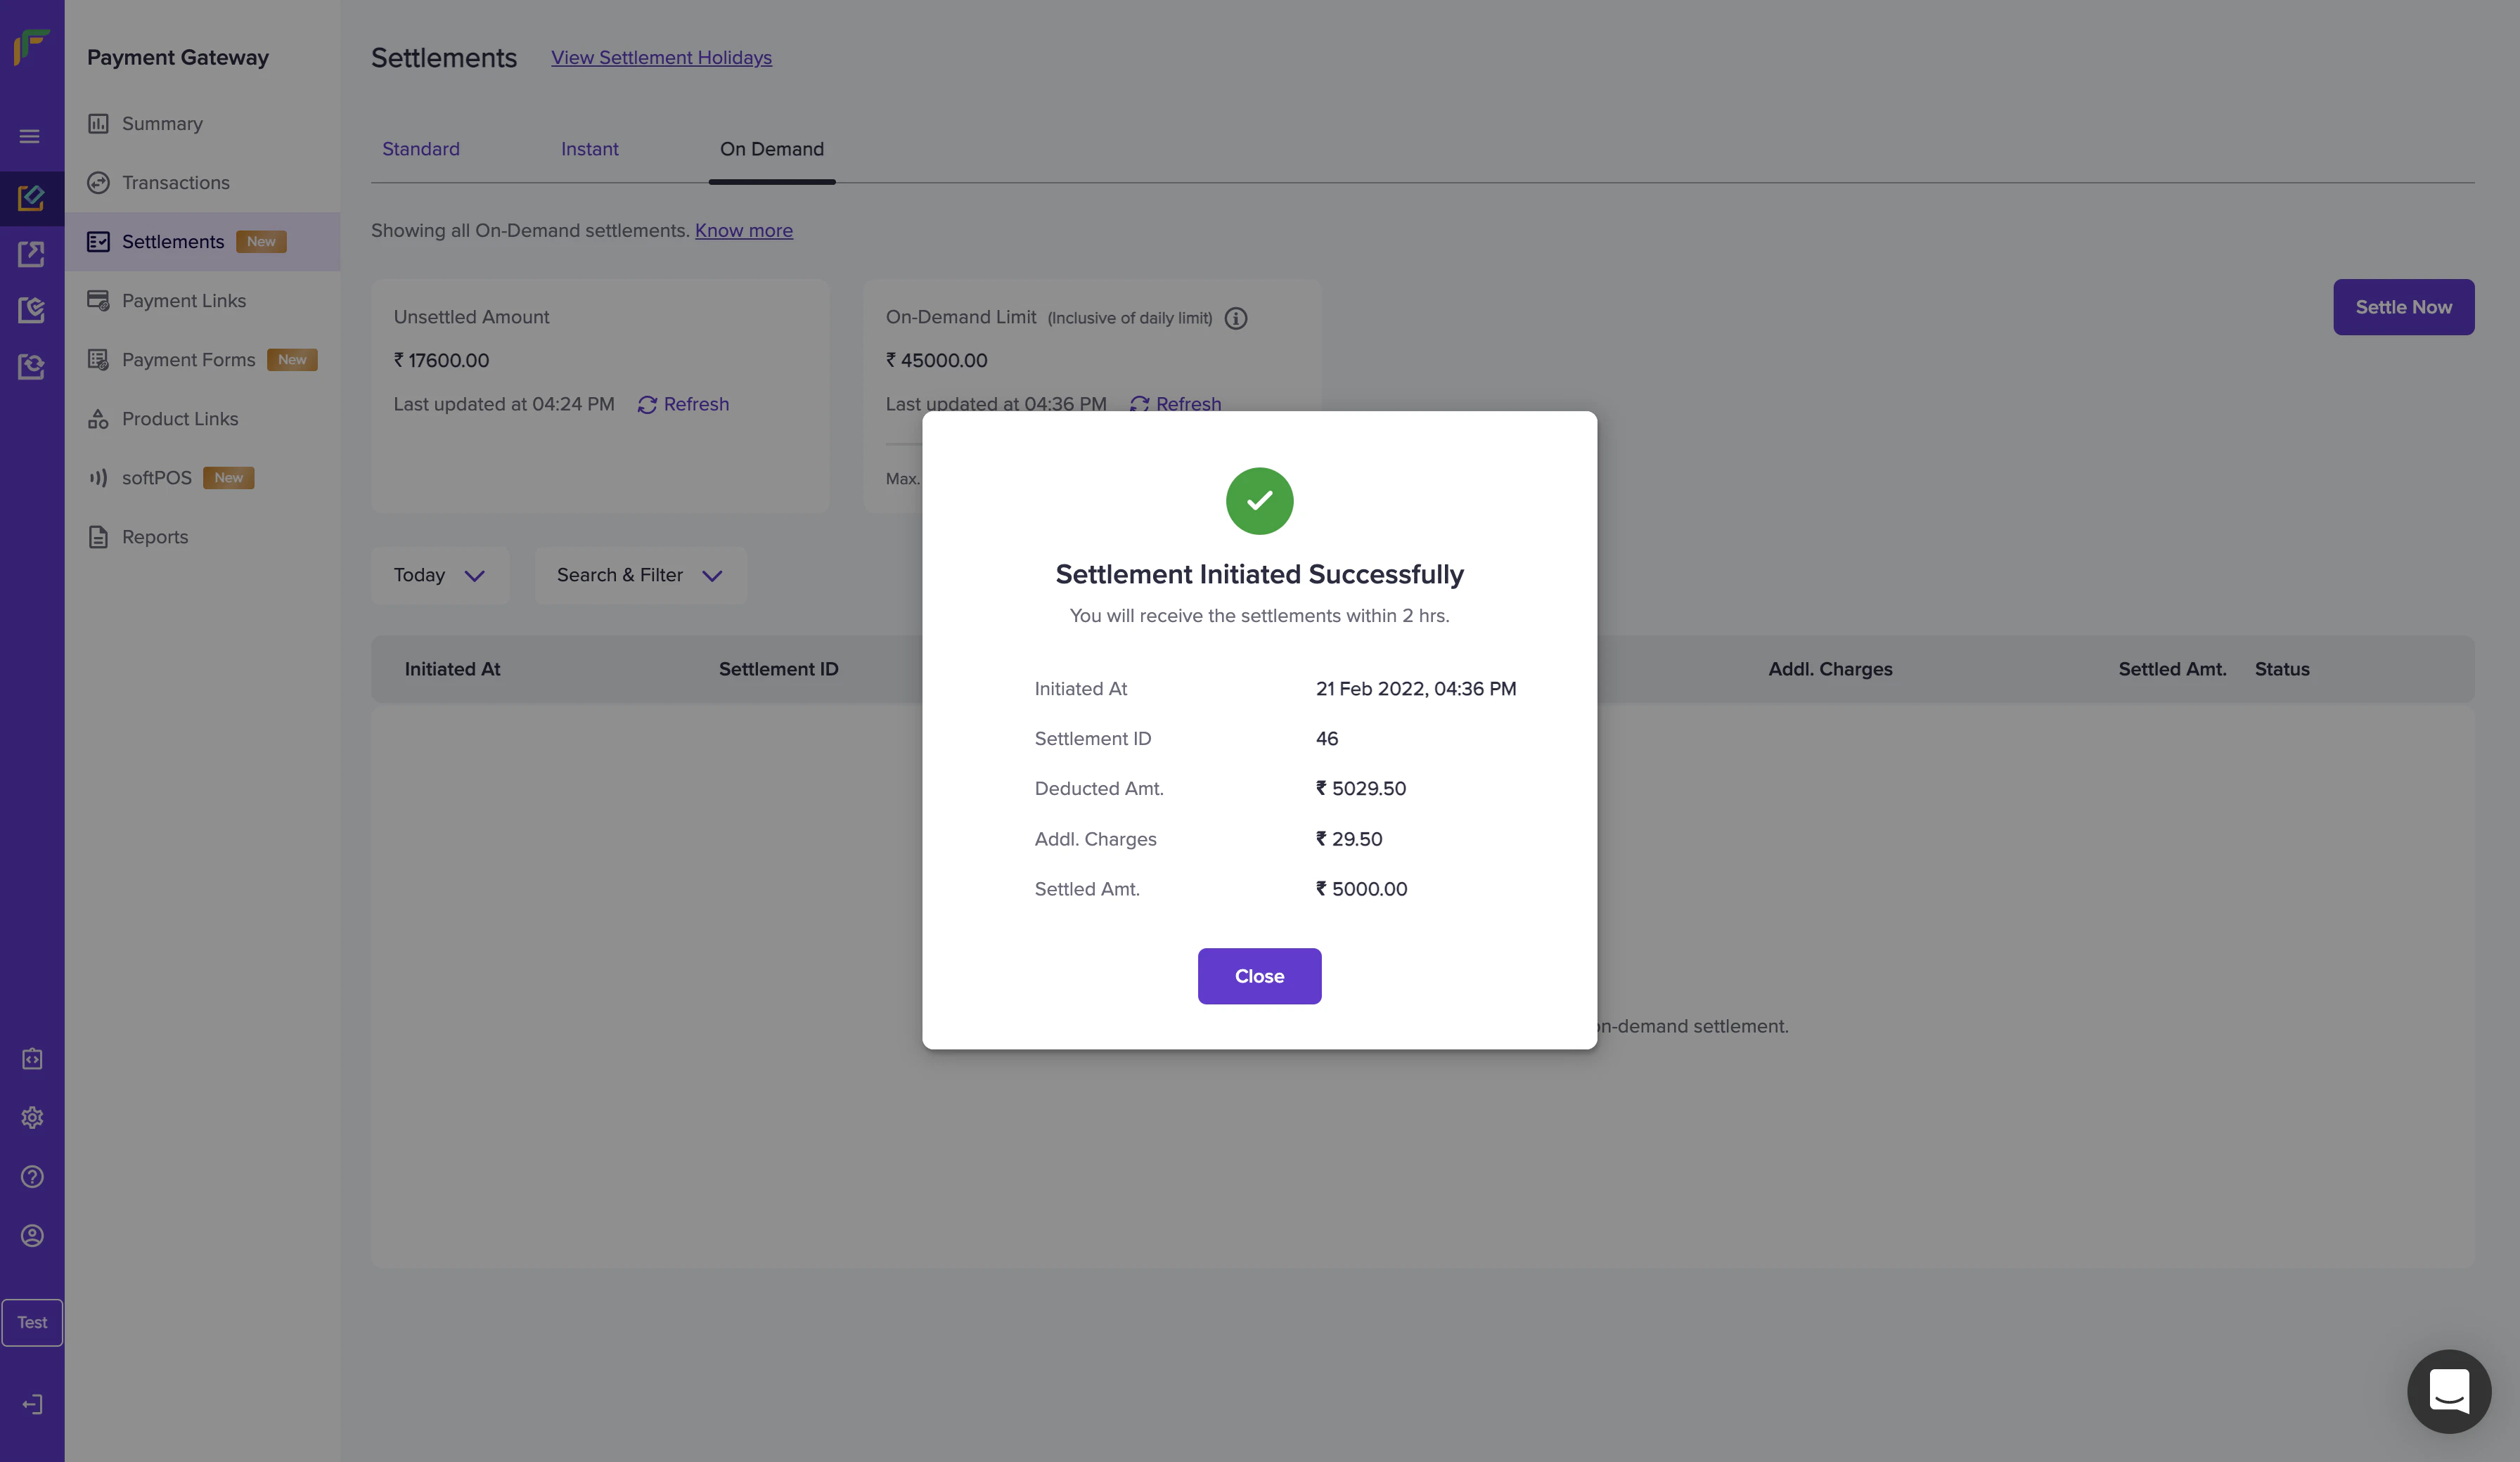Click the Know more link
The width and height of the screenshot is (2520, 1462).
(x=743, y=231)
